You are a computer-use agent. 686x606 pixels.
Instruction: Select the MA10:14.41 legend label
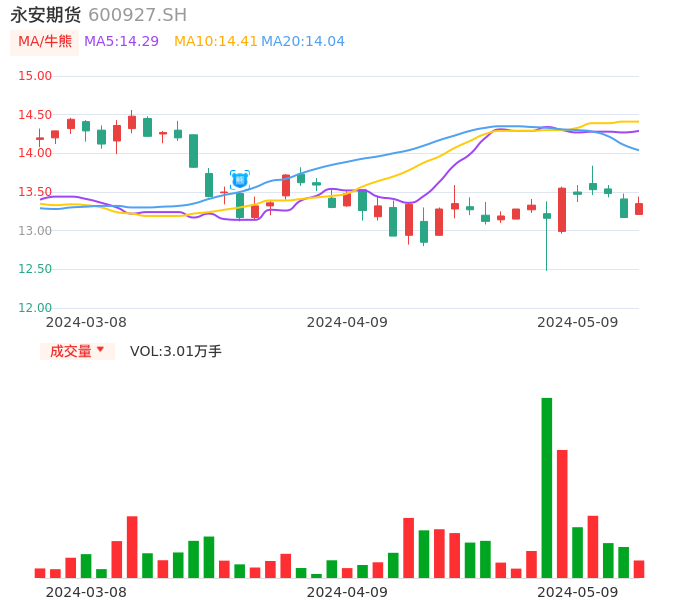pos(215,41)
